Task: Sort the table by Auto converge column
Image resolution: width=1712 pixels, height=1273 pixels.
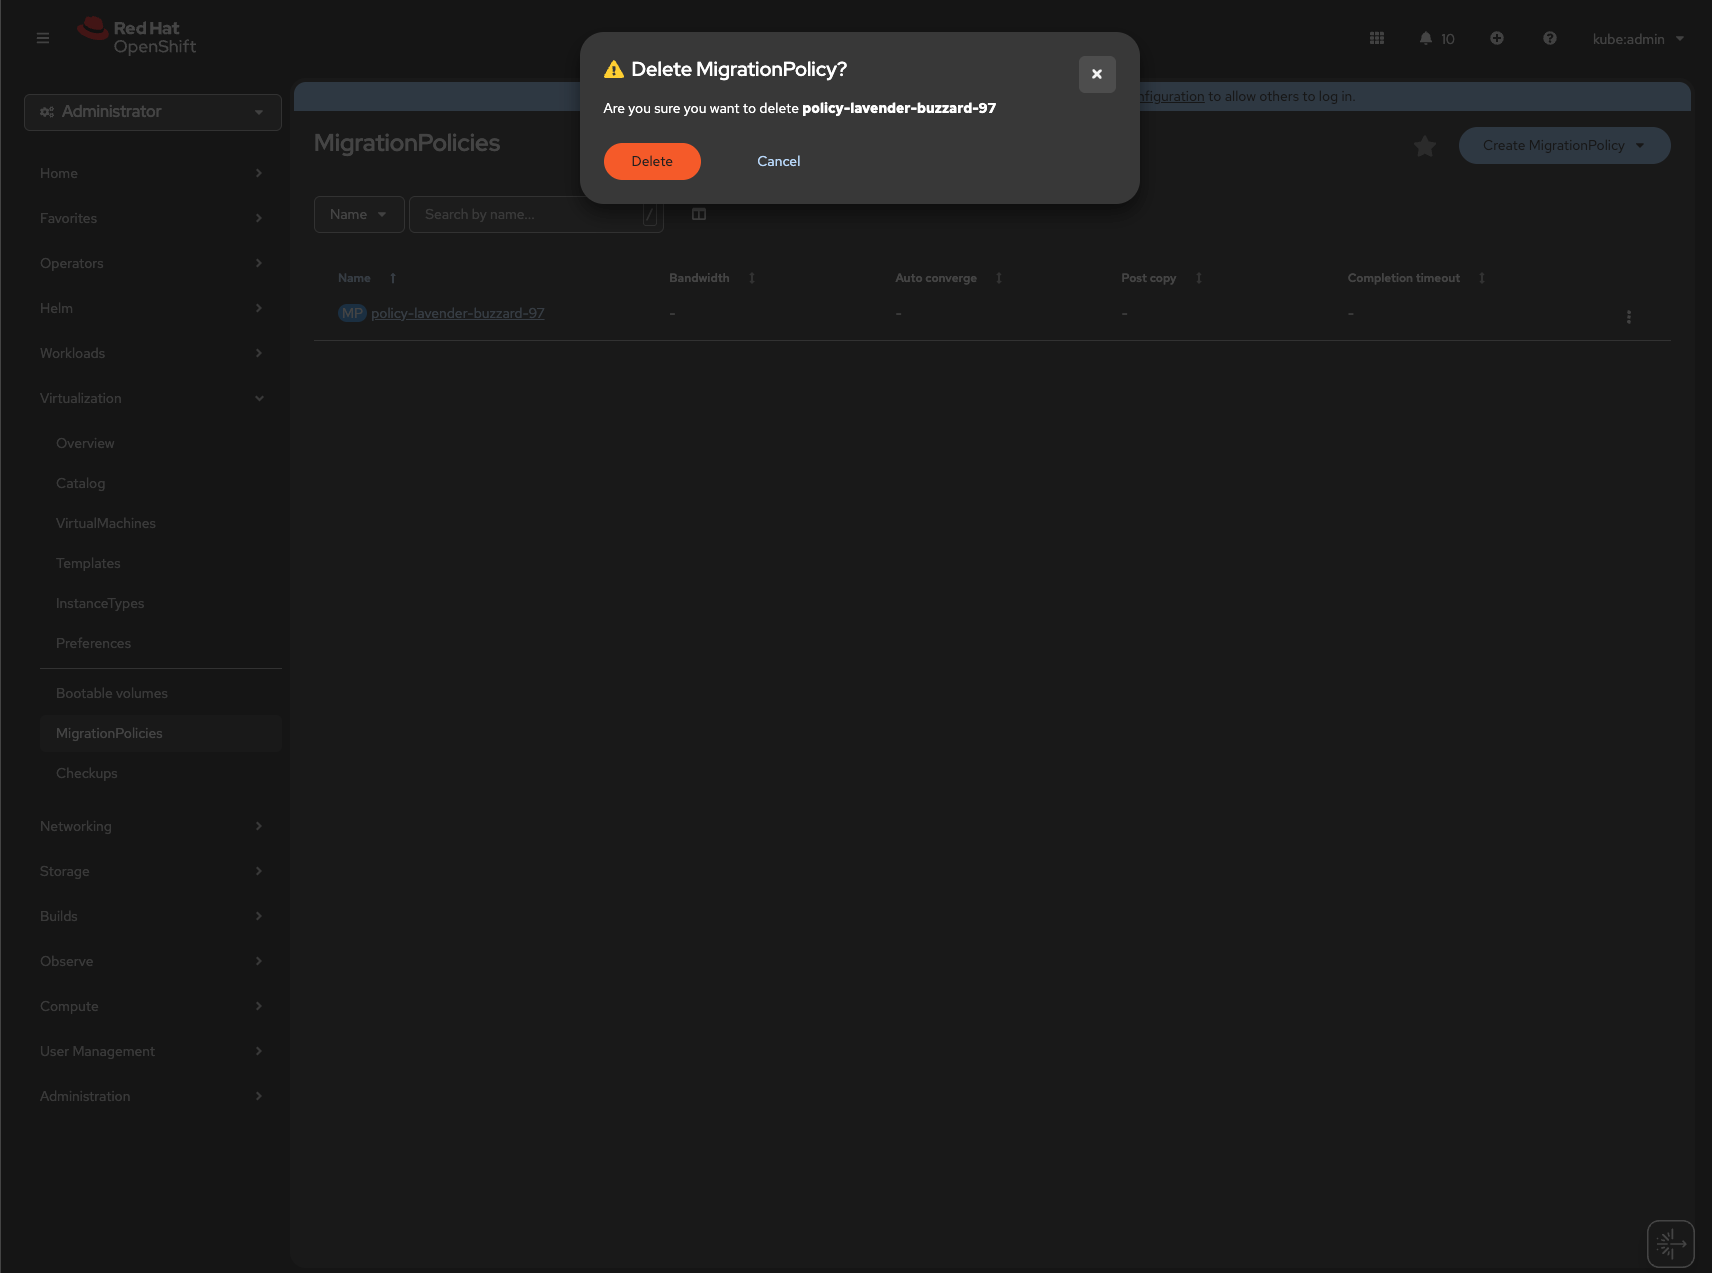Action: pyautogui.click(x=949, y=278)
